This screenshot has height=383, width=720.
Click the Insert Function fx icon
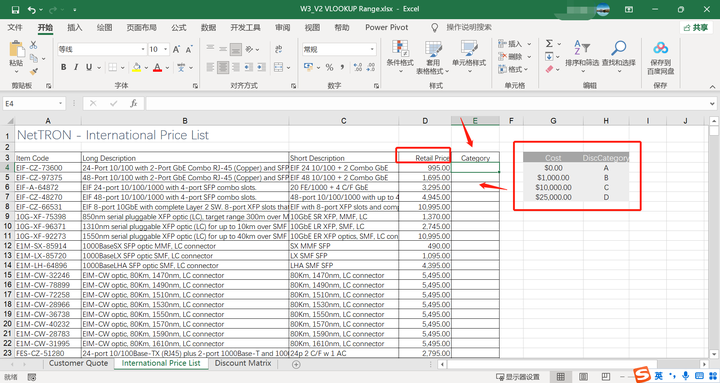[x=134, y=104]
